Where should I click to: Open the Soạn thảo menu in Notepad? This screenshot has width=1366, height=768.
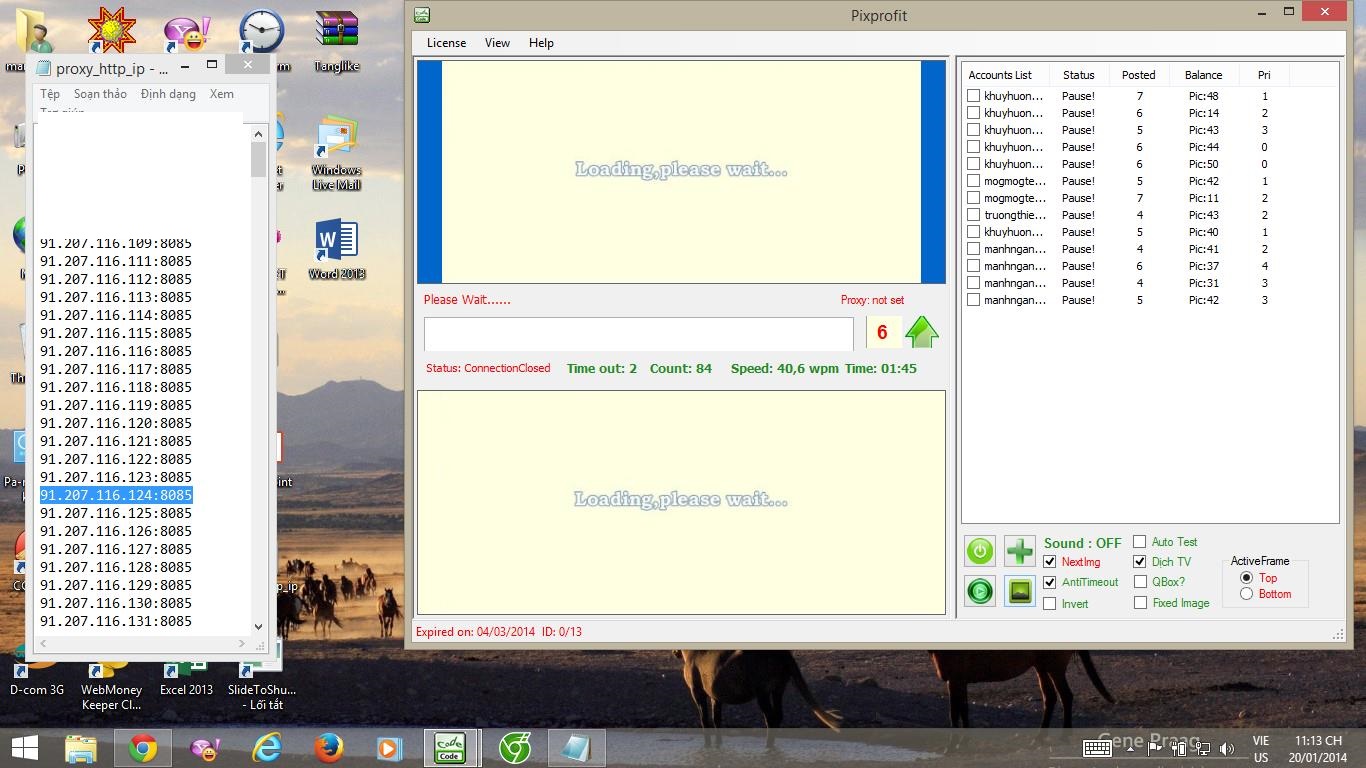100,94
